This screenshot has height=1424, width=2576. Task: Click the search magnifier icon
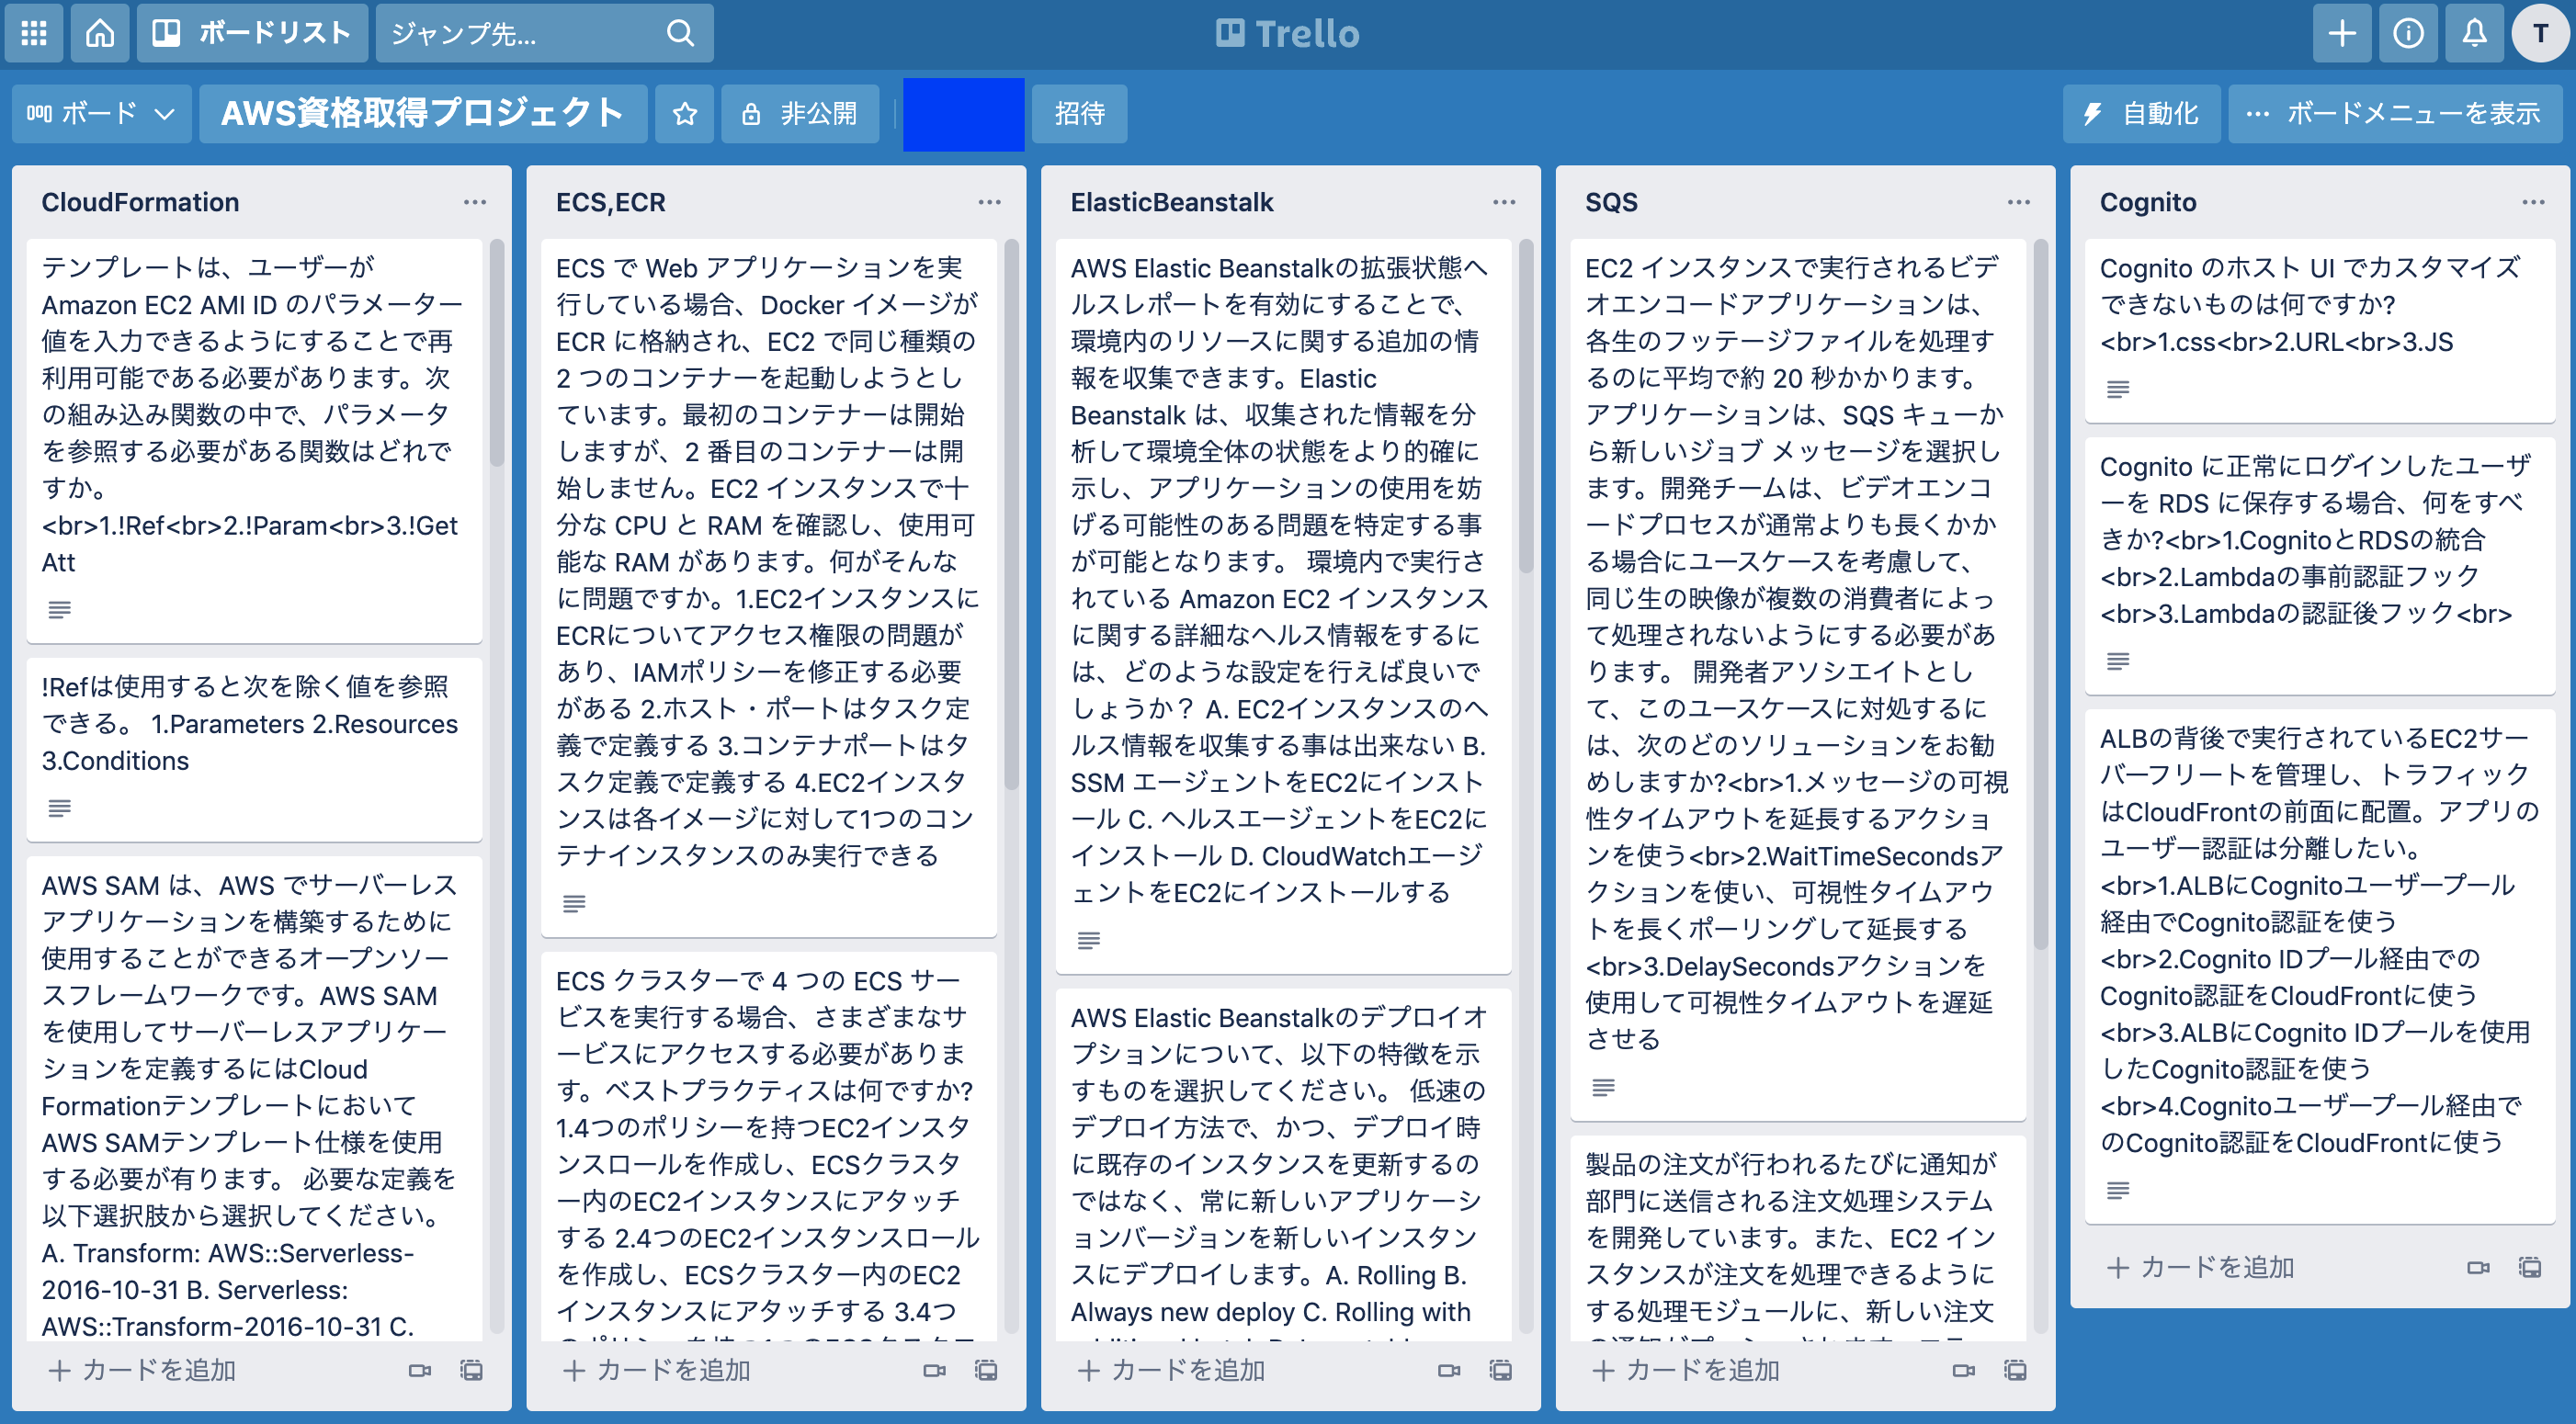pyautogui.click(x=680, y=33)
